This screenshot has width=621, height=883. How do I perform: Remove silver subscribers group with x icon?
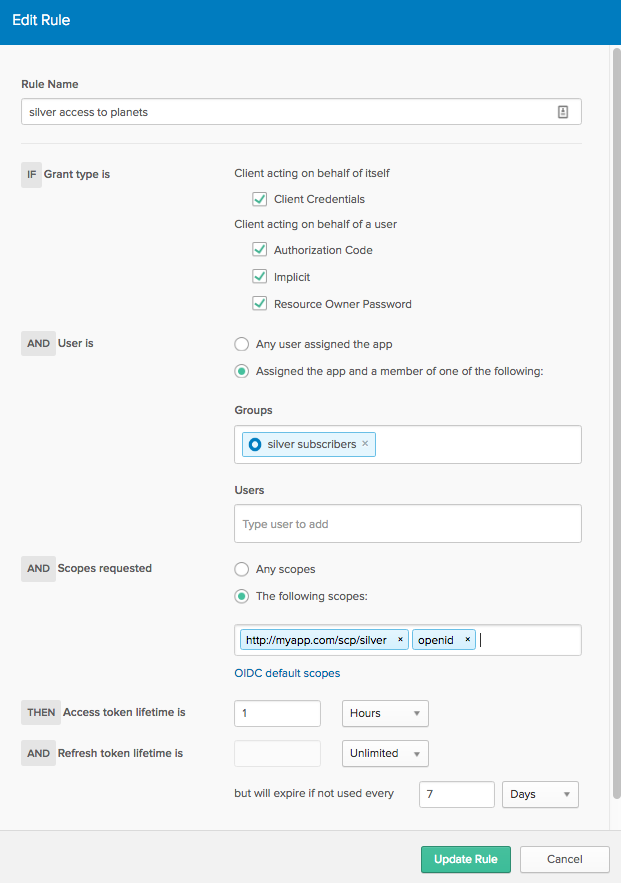coord(365,444)
